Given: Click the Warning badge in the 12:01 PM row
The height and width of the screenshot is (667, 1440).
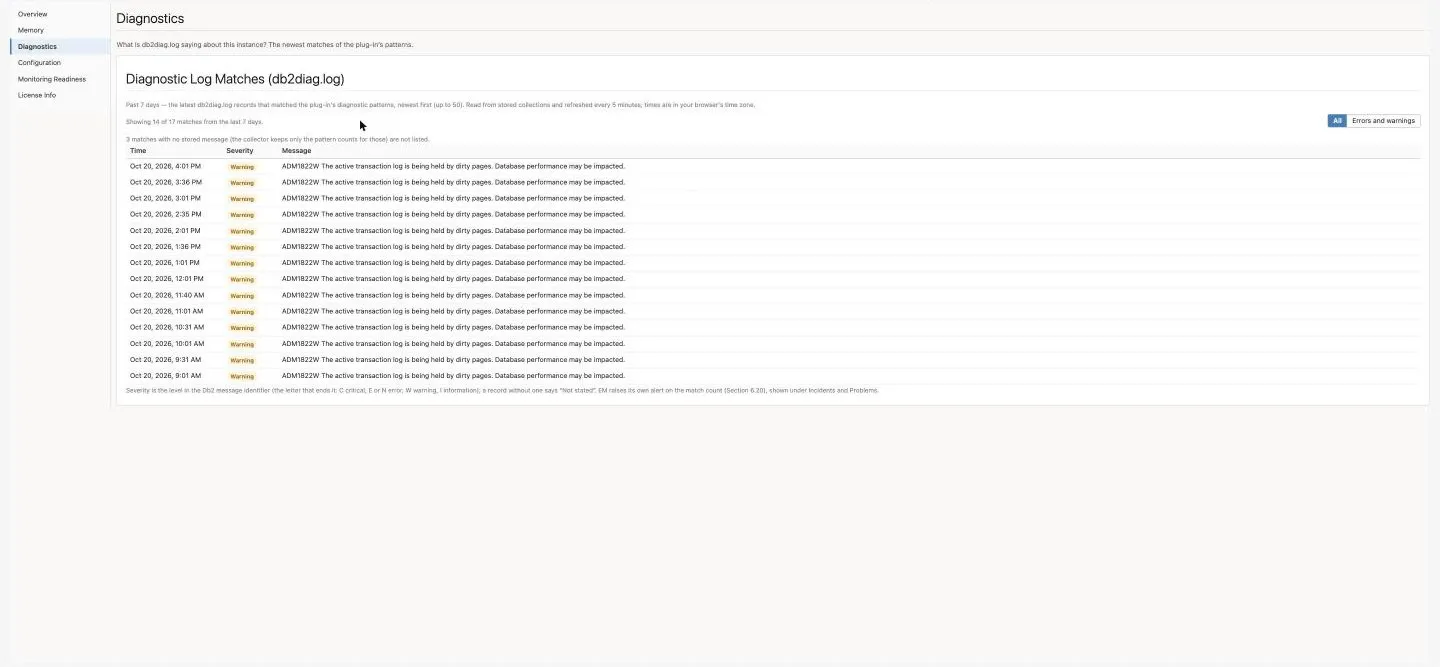Looking at the screenshot, I should [242, 279].
